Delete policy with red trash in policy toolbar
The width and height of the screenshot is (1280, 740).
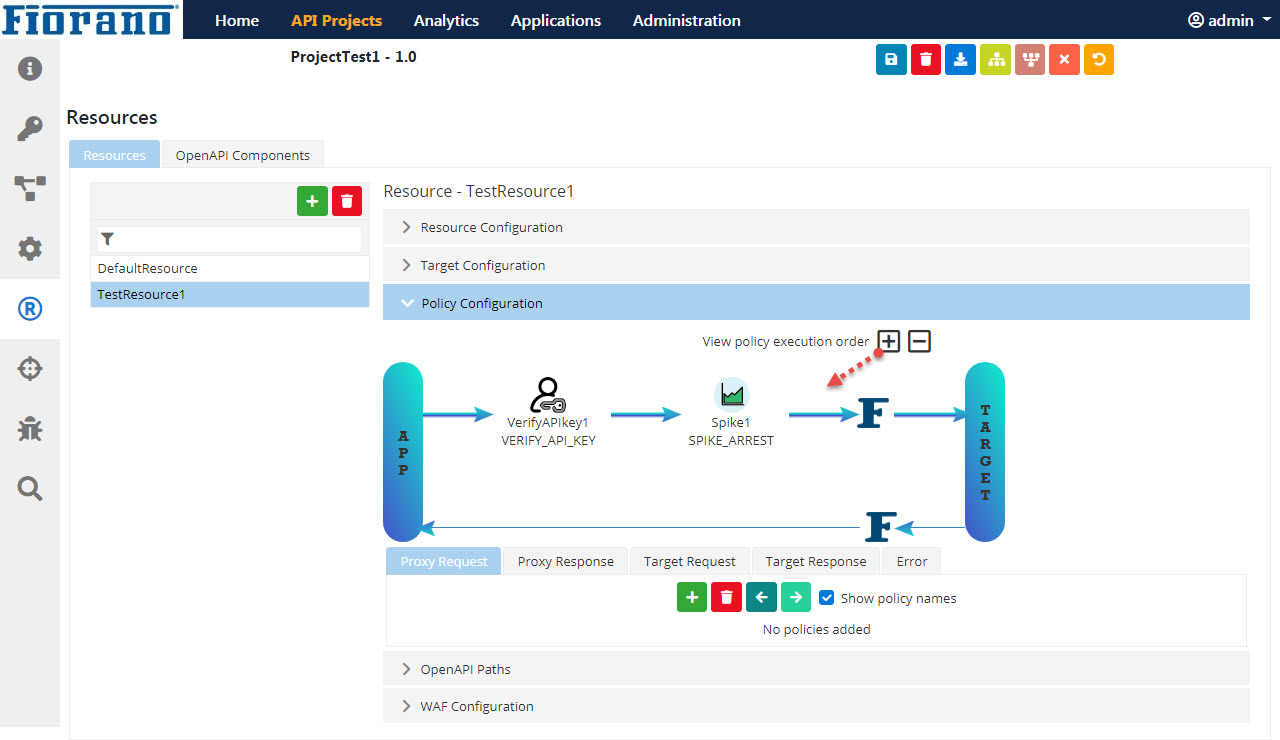(x=726, y=597)
